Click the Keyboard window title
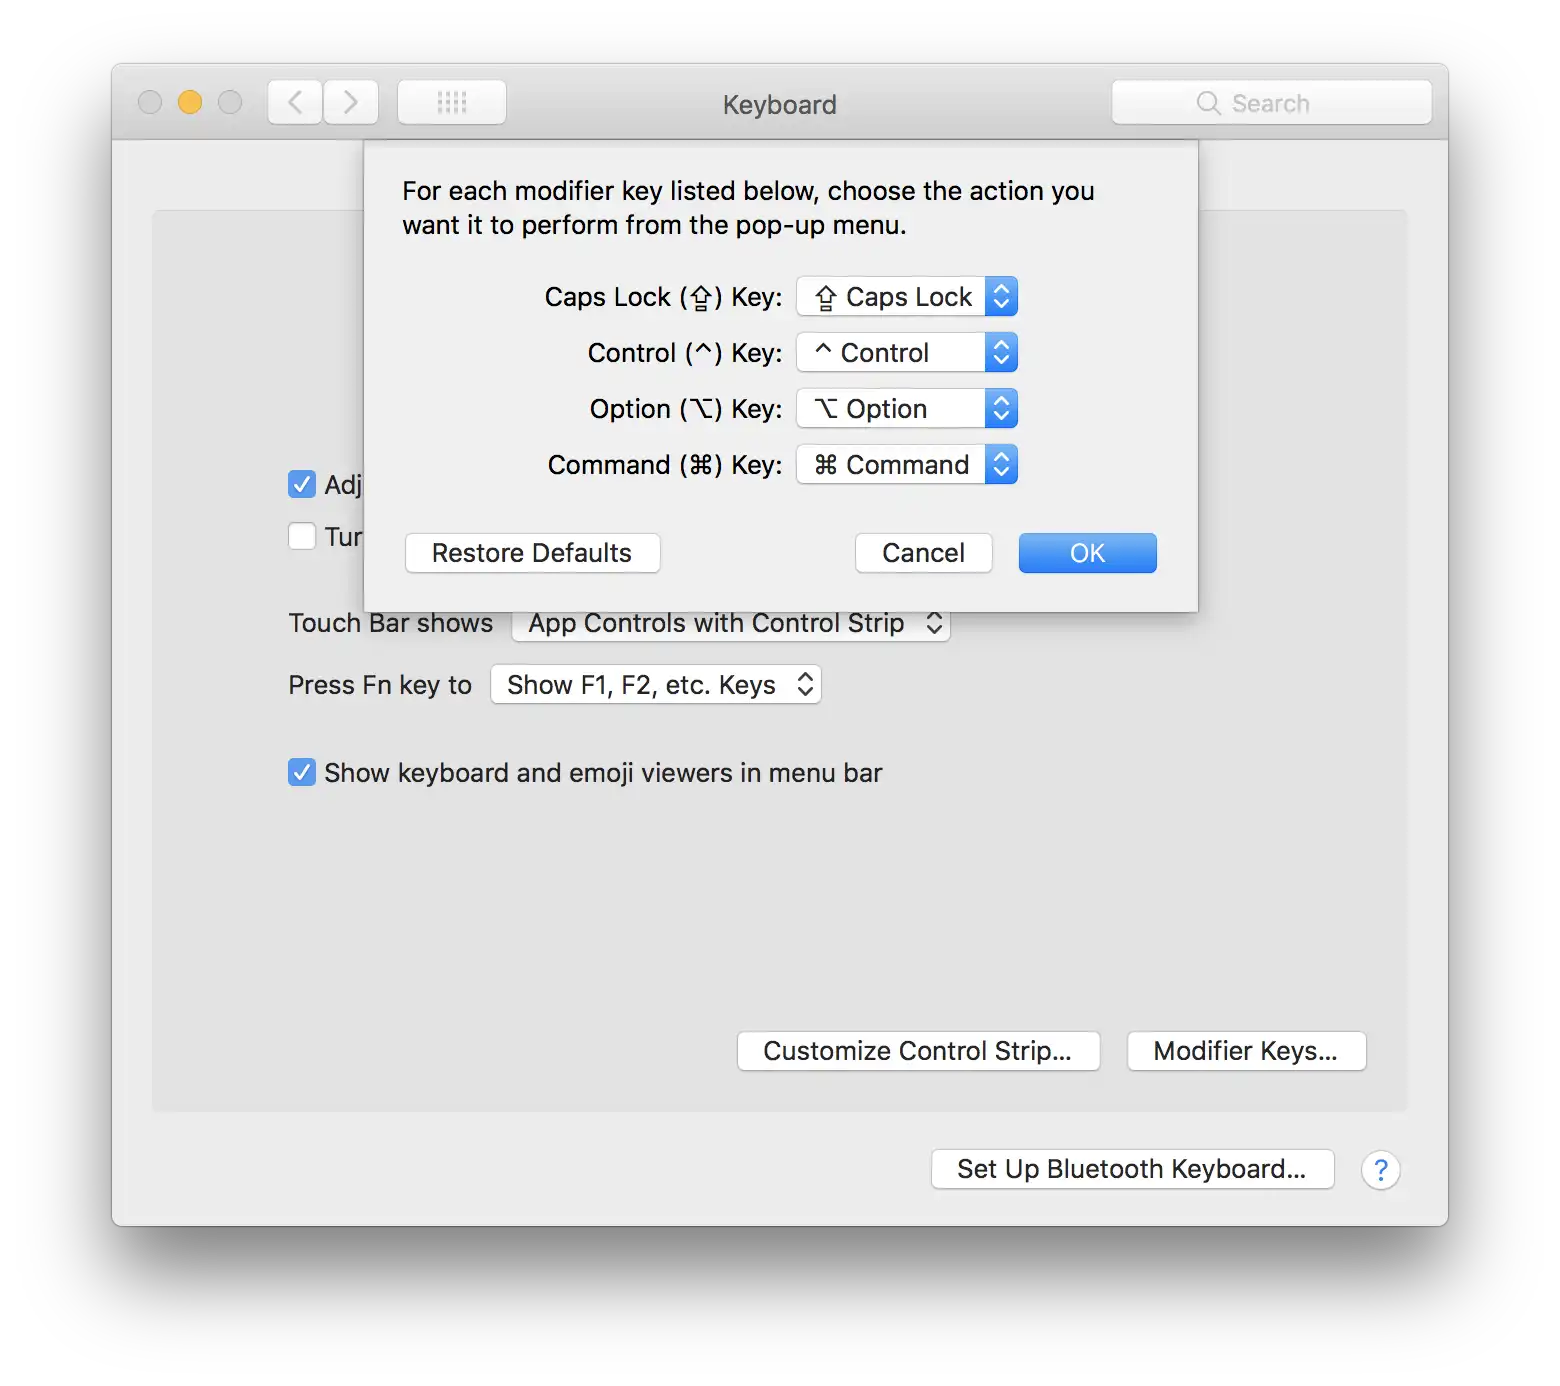 pyautogui.click(x=779, y=104)
